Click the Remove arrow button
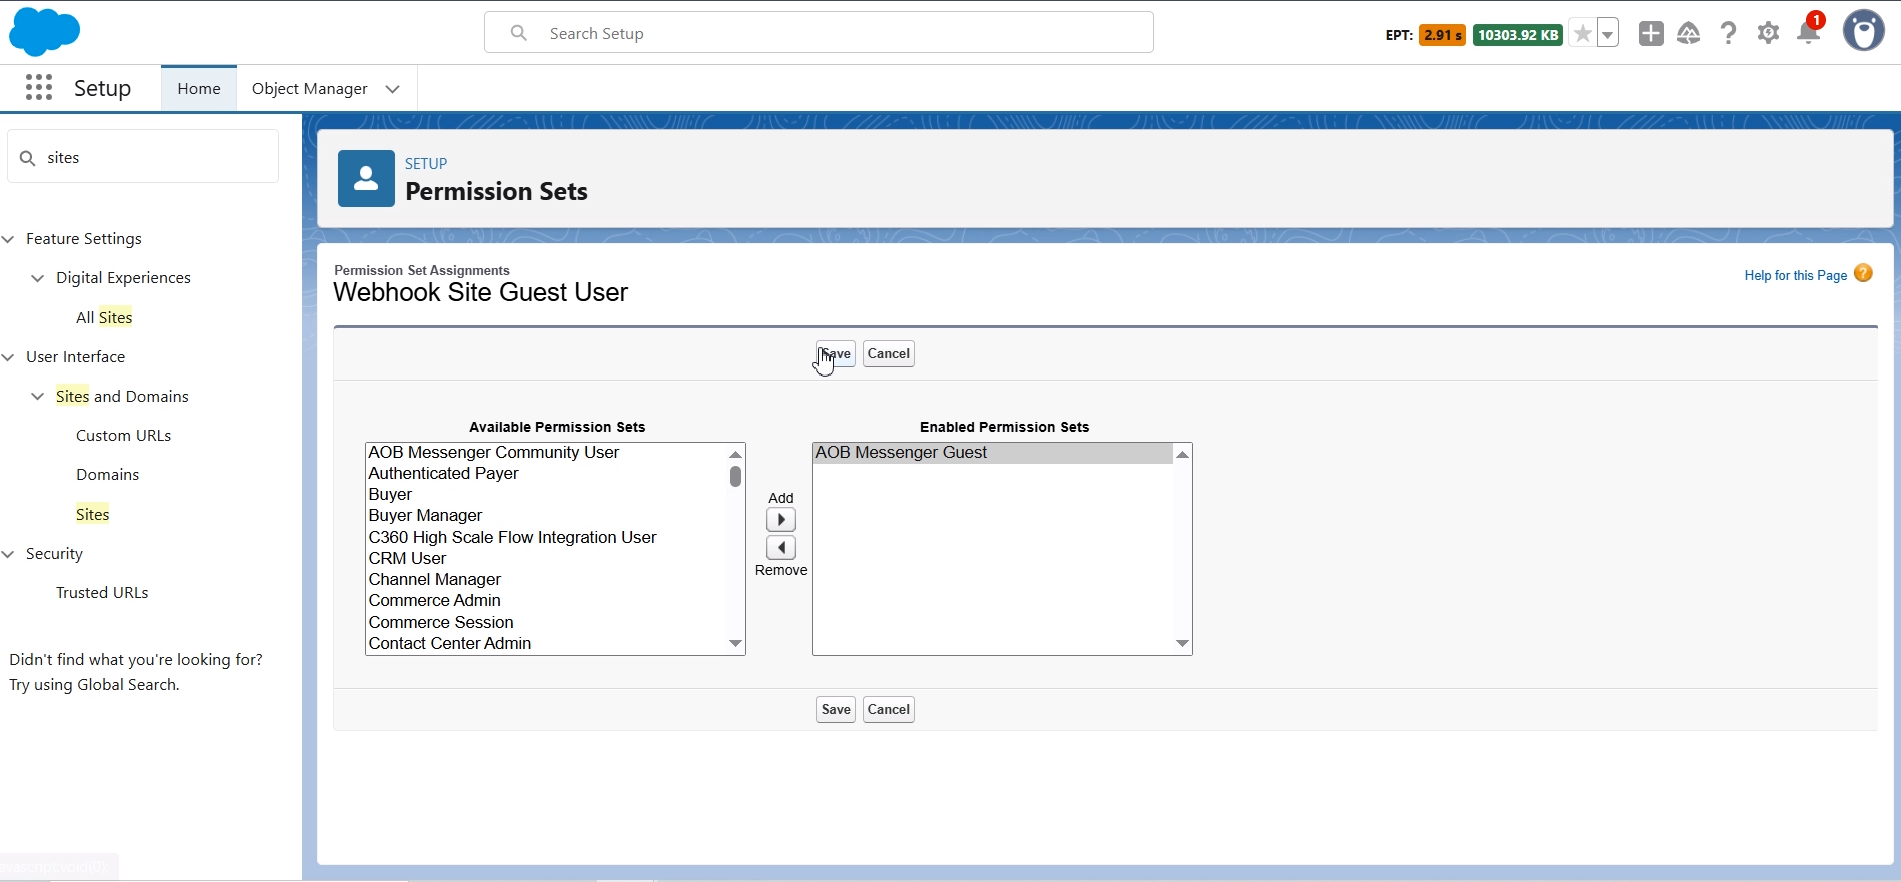 (781, 548)
